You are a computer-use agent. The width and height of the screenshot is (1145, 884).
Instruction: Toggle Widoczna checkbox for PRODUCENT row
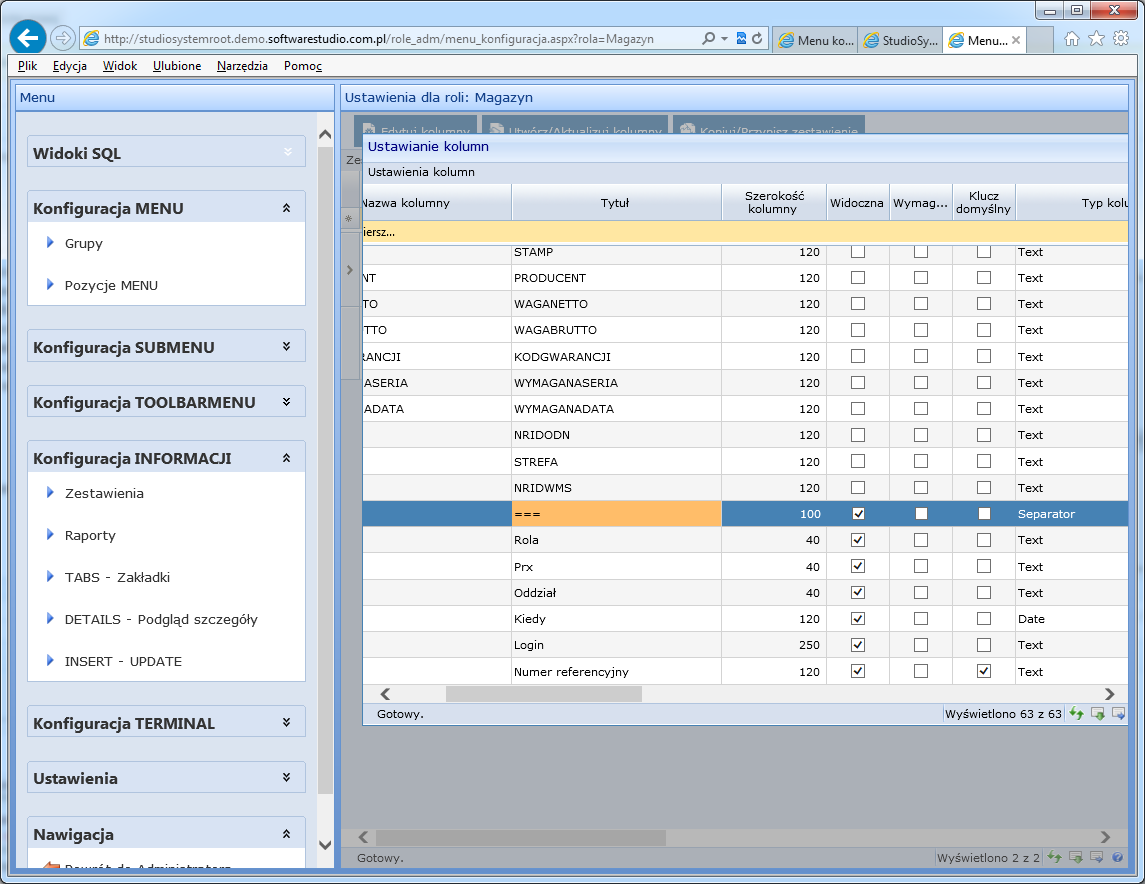(x=858, y=278)
